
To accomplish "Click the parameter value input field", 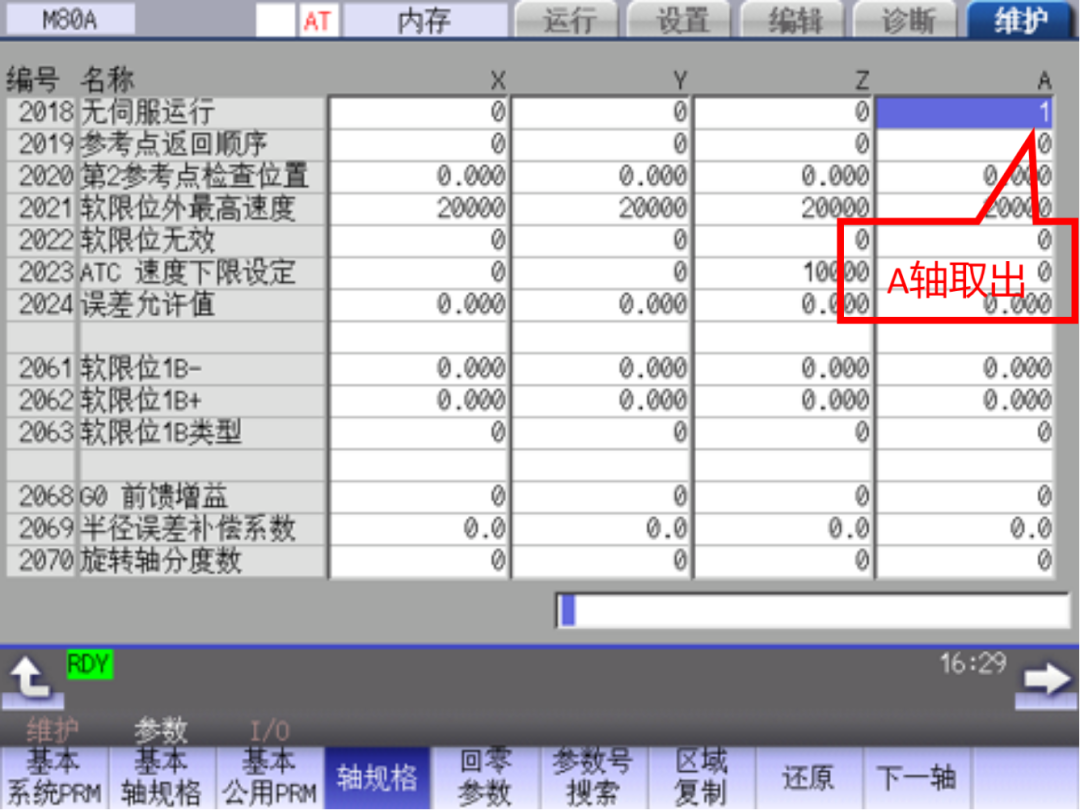I will pos(812,610).
